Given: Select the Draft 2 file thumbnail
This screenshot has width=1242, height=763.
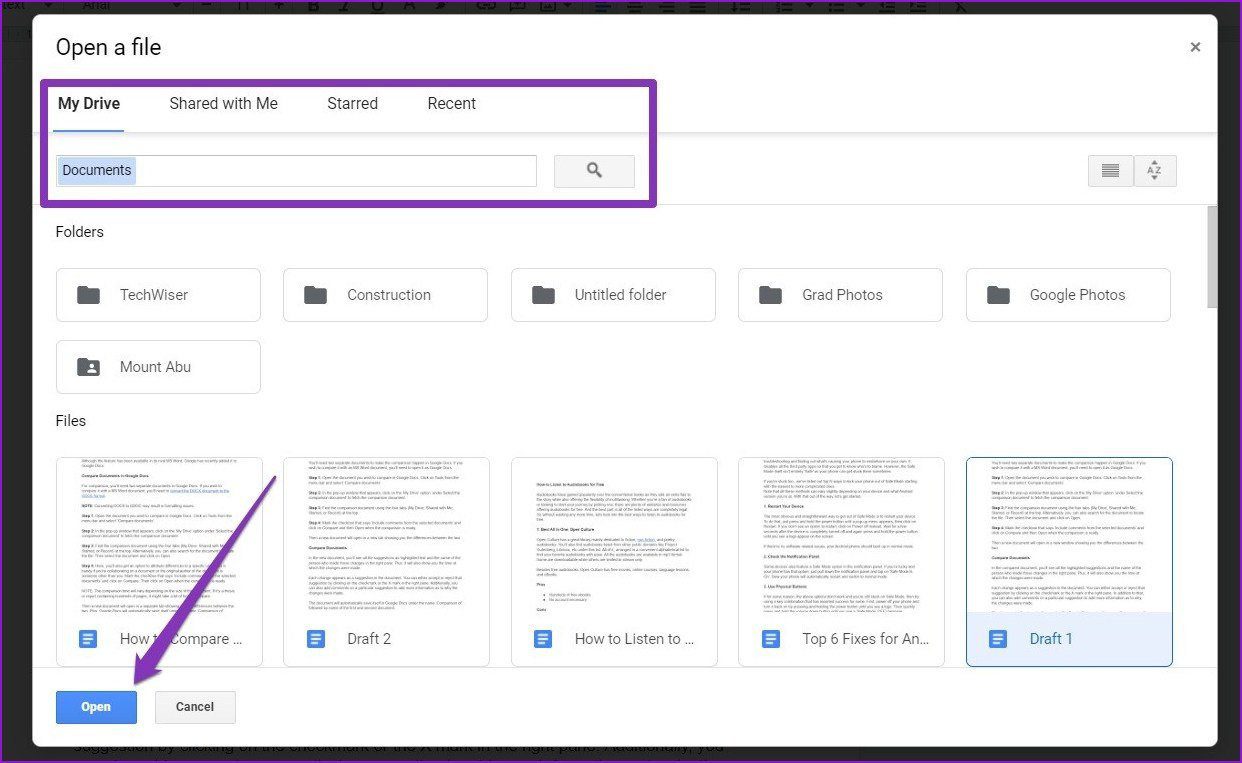Looking at the screenshot, I should pos(386,562).
